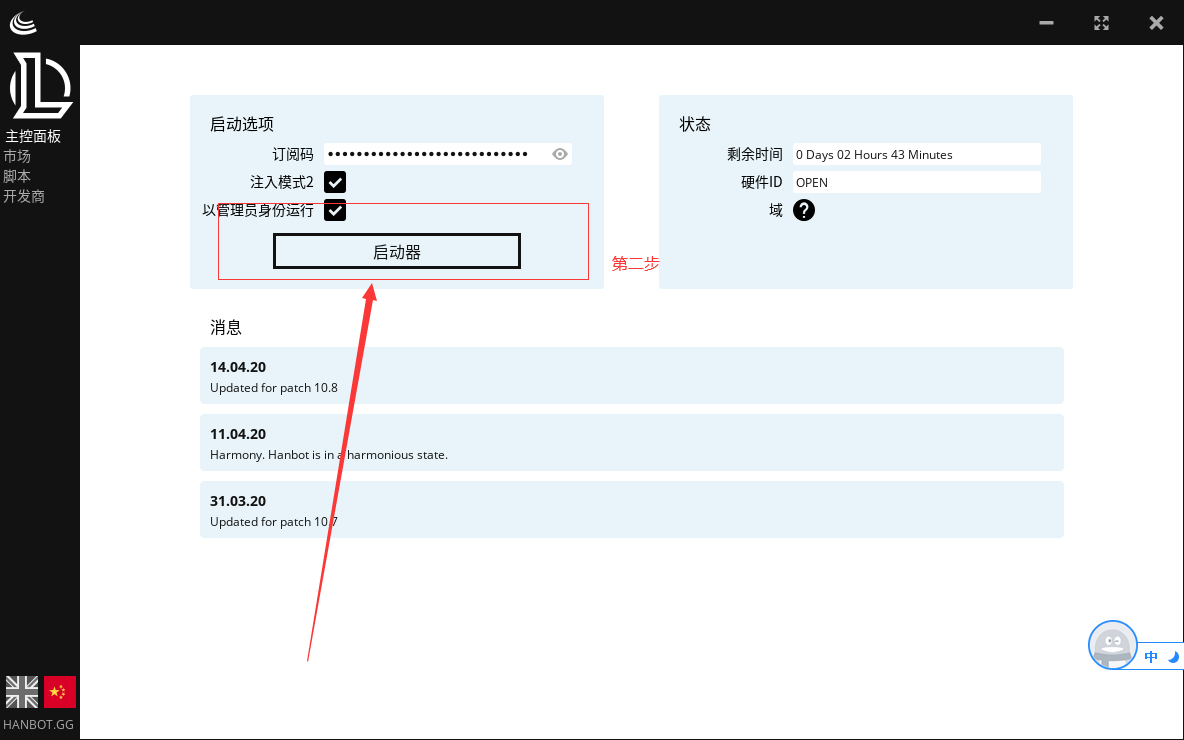Viewport: 1184px width, 740px height.
Task: Toggle the 中 Chinese input mode indicator
Action: pos(1151,657)
